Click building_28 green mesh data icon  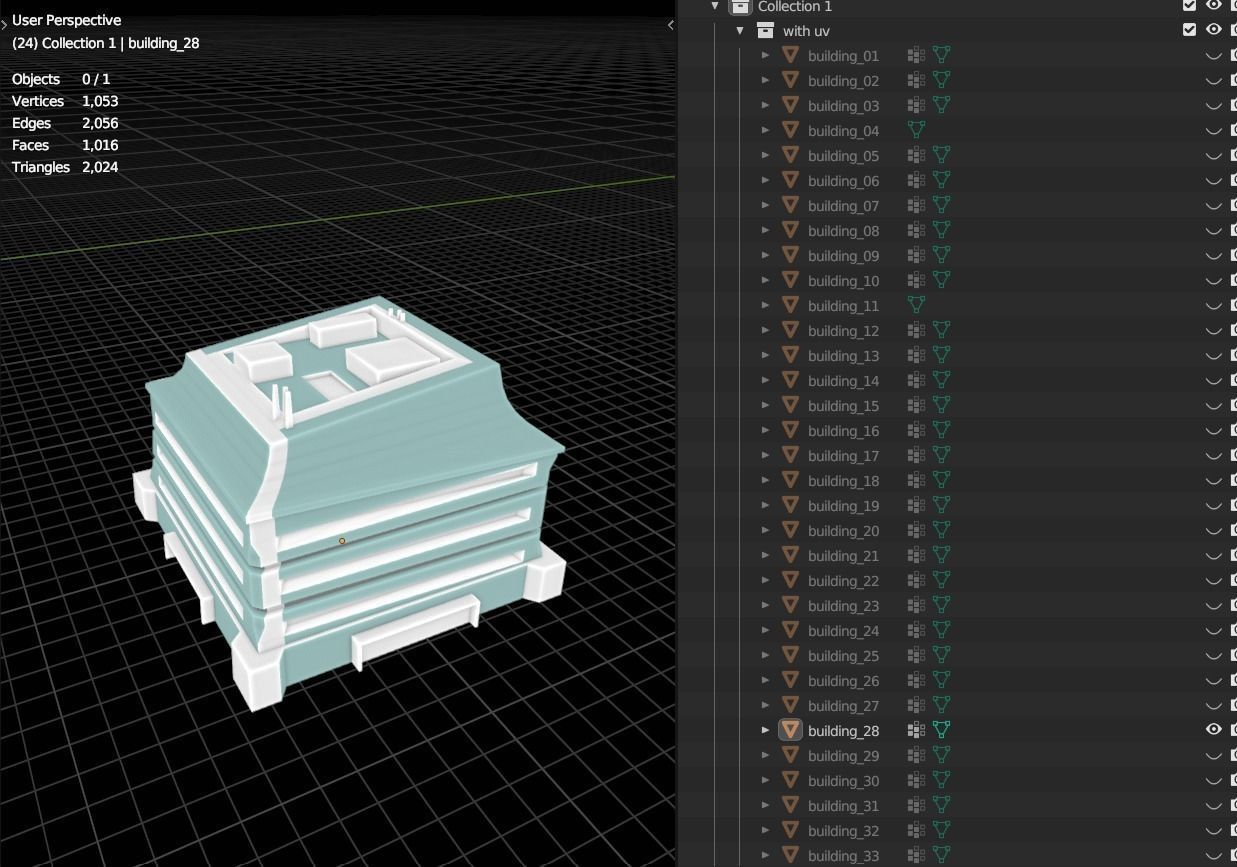(x=941, y=730)
